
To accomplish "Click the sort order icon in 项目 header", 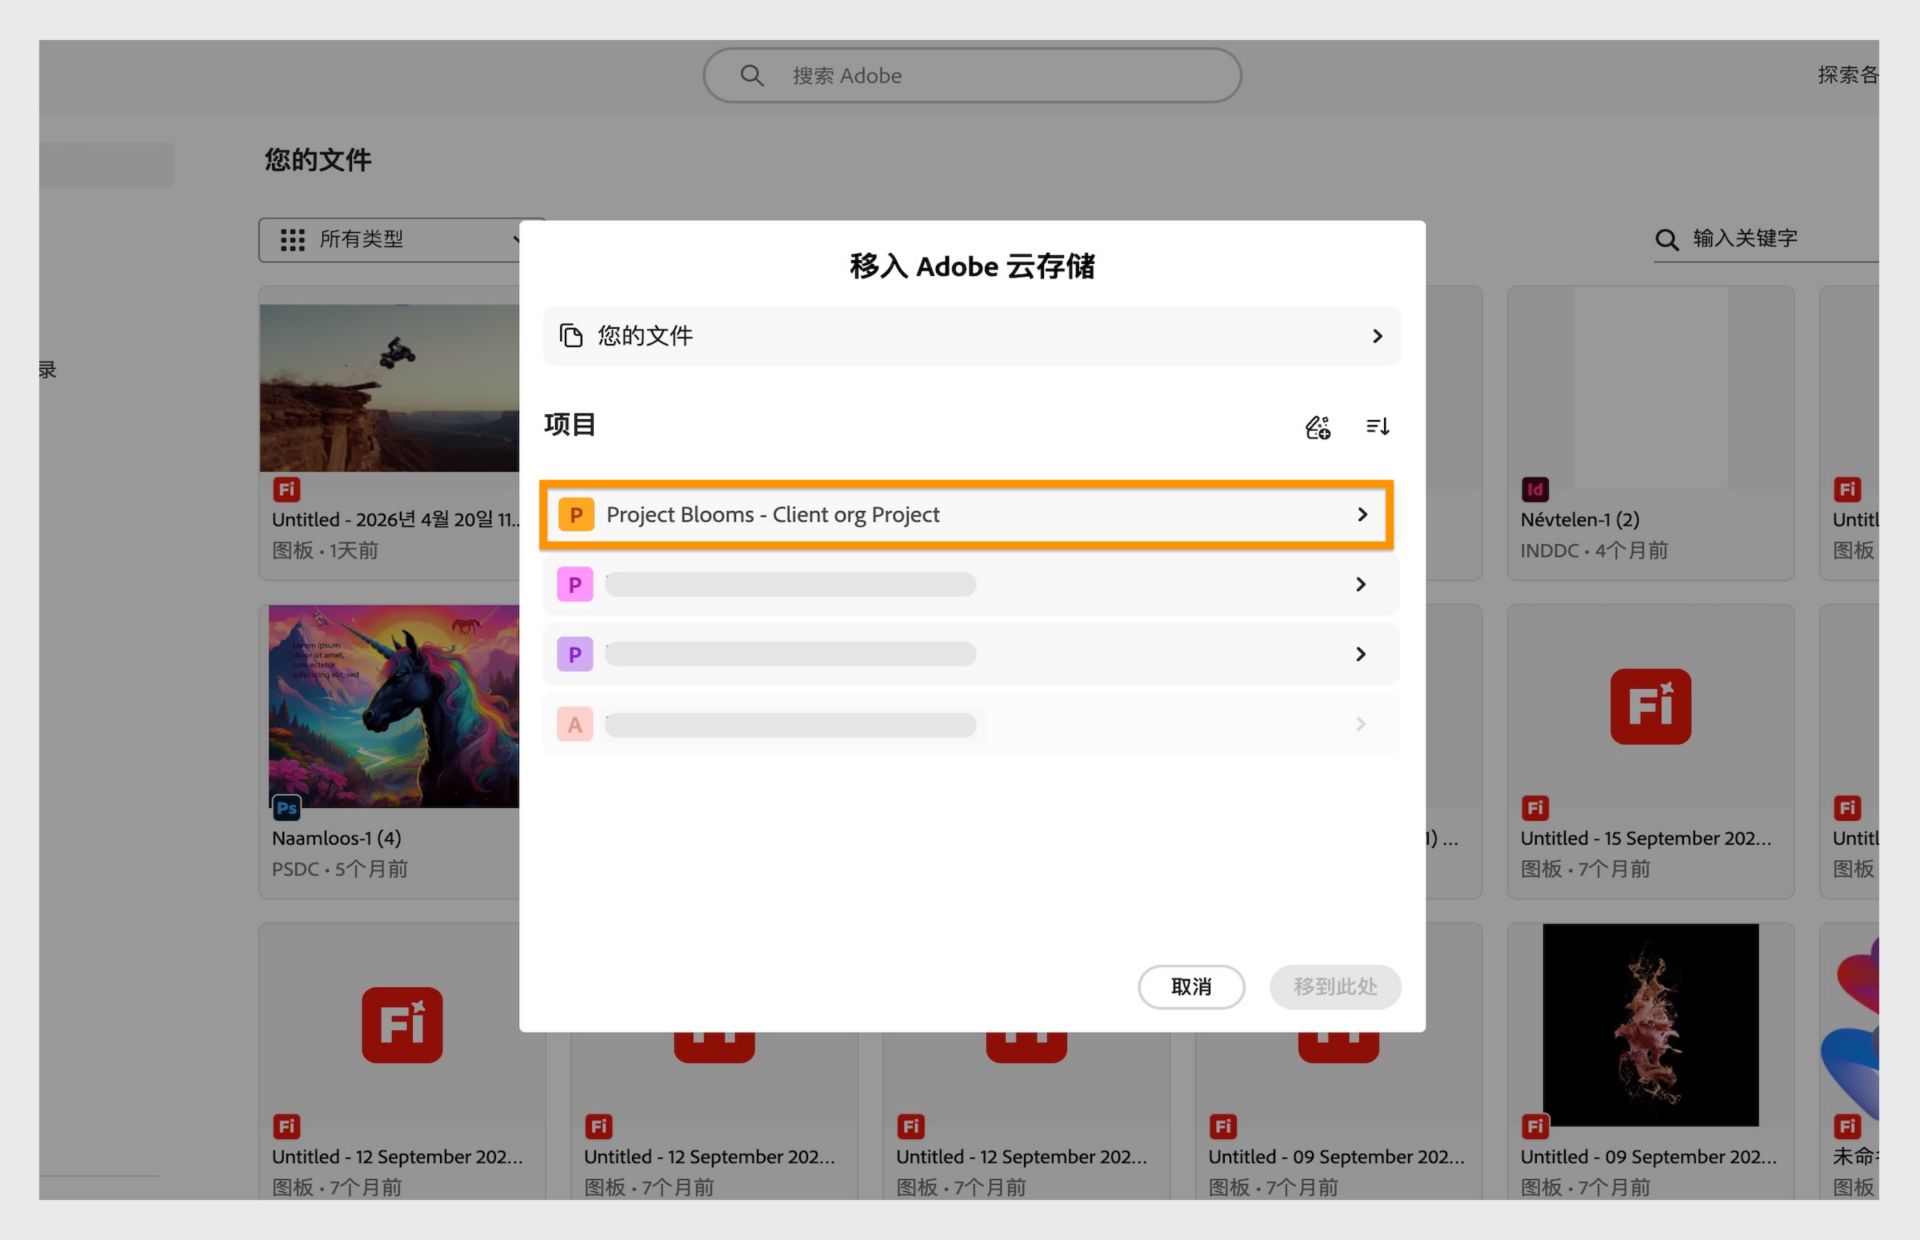I will tap(1378, 427).
